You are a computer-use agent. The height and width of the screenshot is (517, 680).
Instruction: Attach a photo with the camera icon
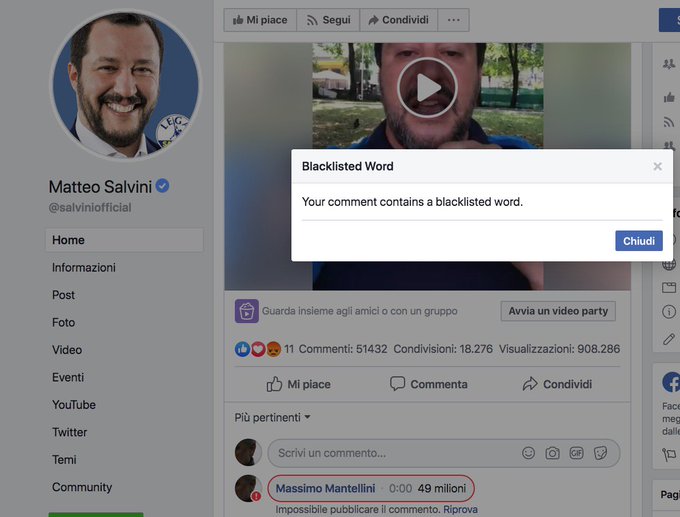tap(552, 453)
